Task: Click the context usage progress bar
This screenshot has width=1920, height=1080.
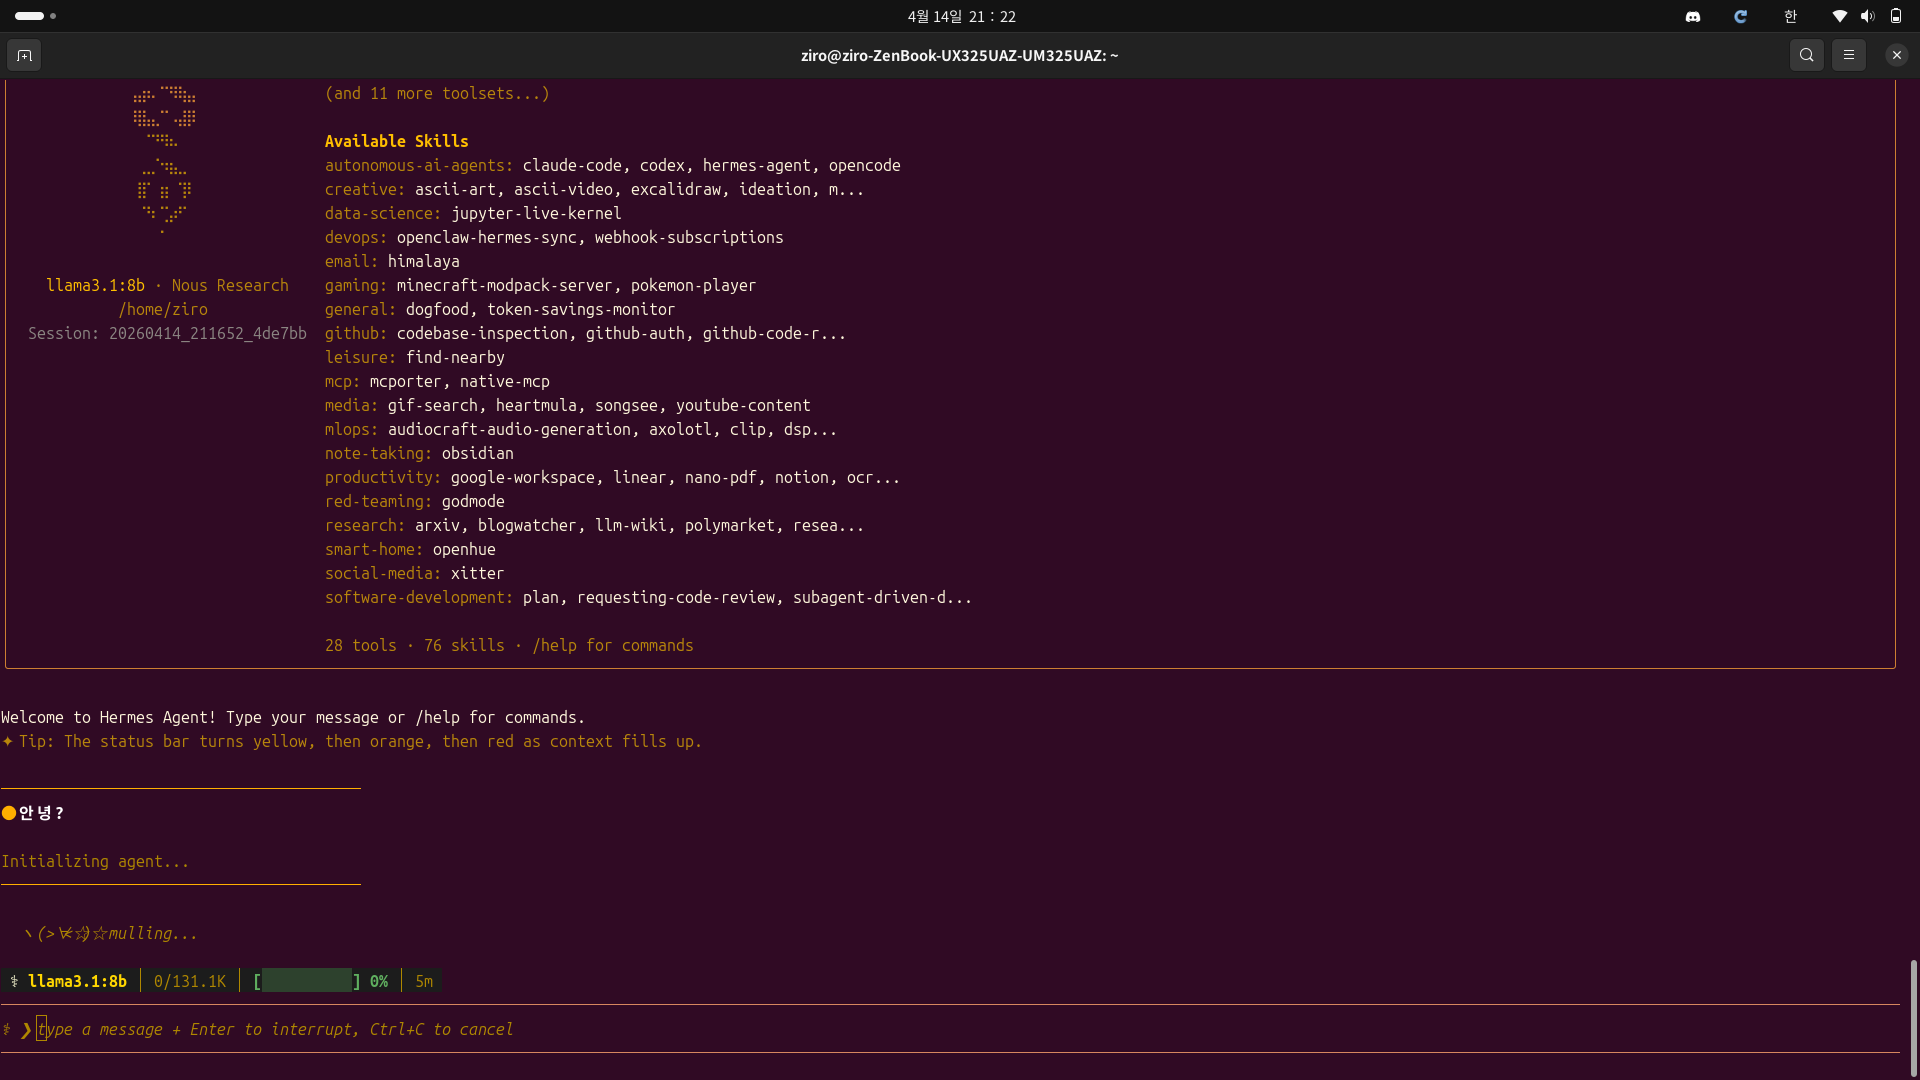Action: (x=307, y=981)
